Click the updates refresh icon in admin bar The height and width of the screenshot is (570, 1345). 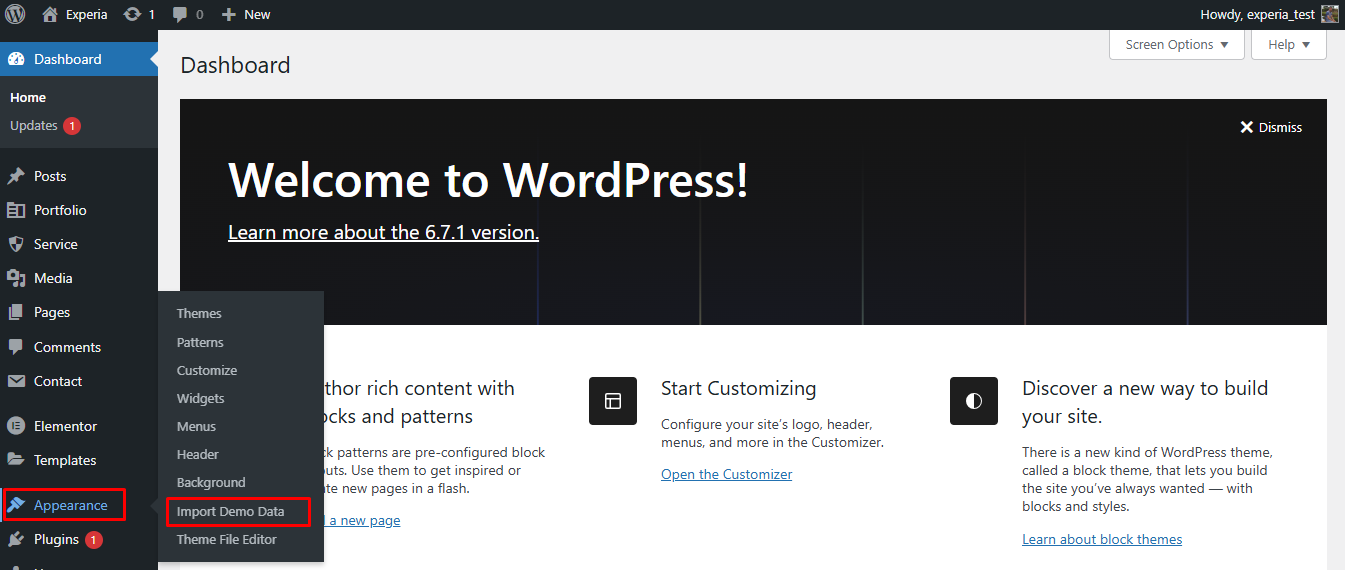[132, 14]
